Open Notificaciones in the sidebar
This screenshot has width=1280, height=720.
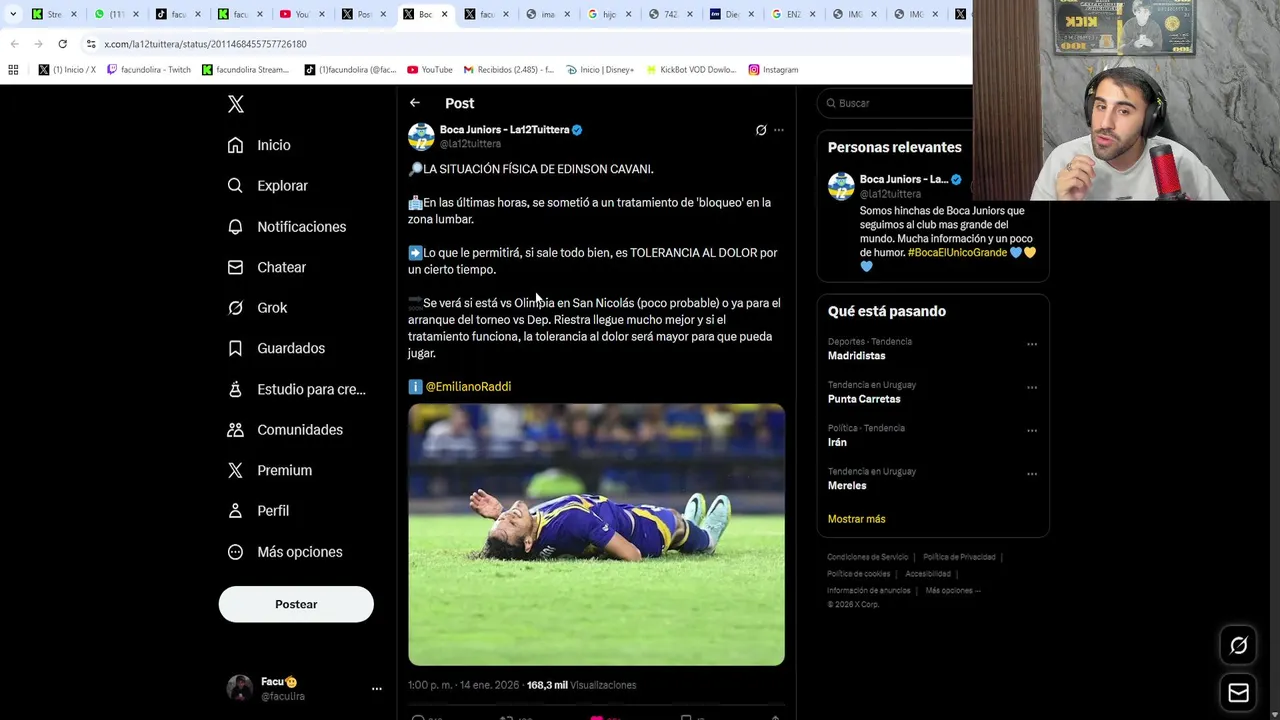click(x=287, y=227)
